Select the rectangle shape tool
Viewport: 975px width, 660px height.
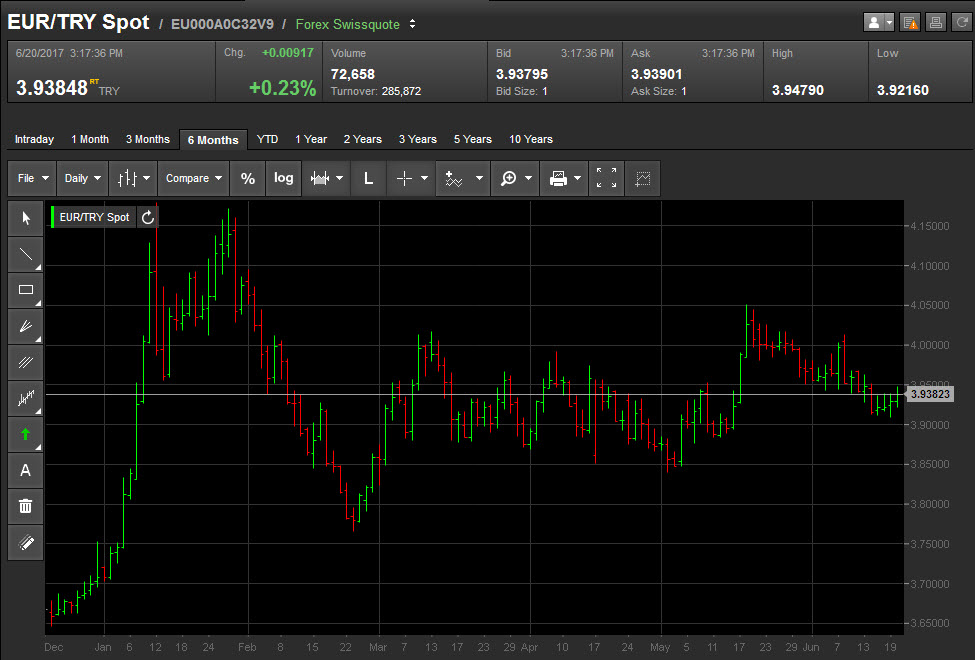pos(26,290)
